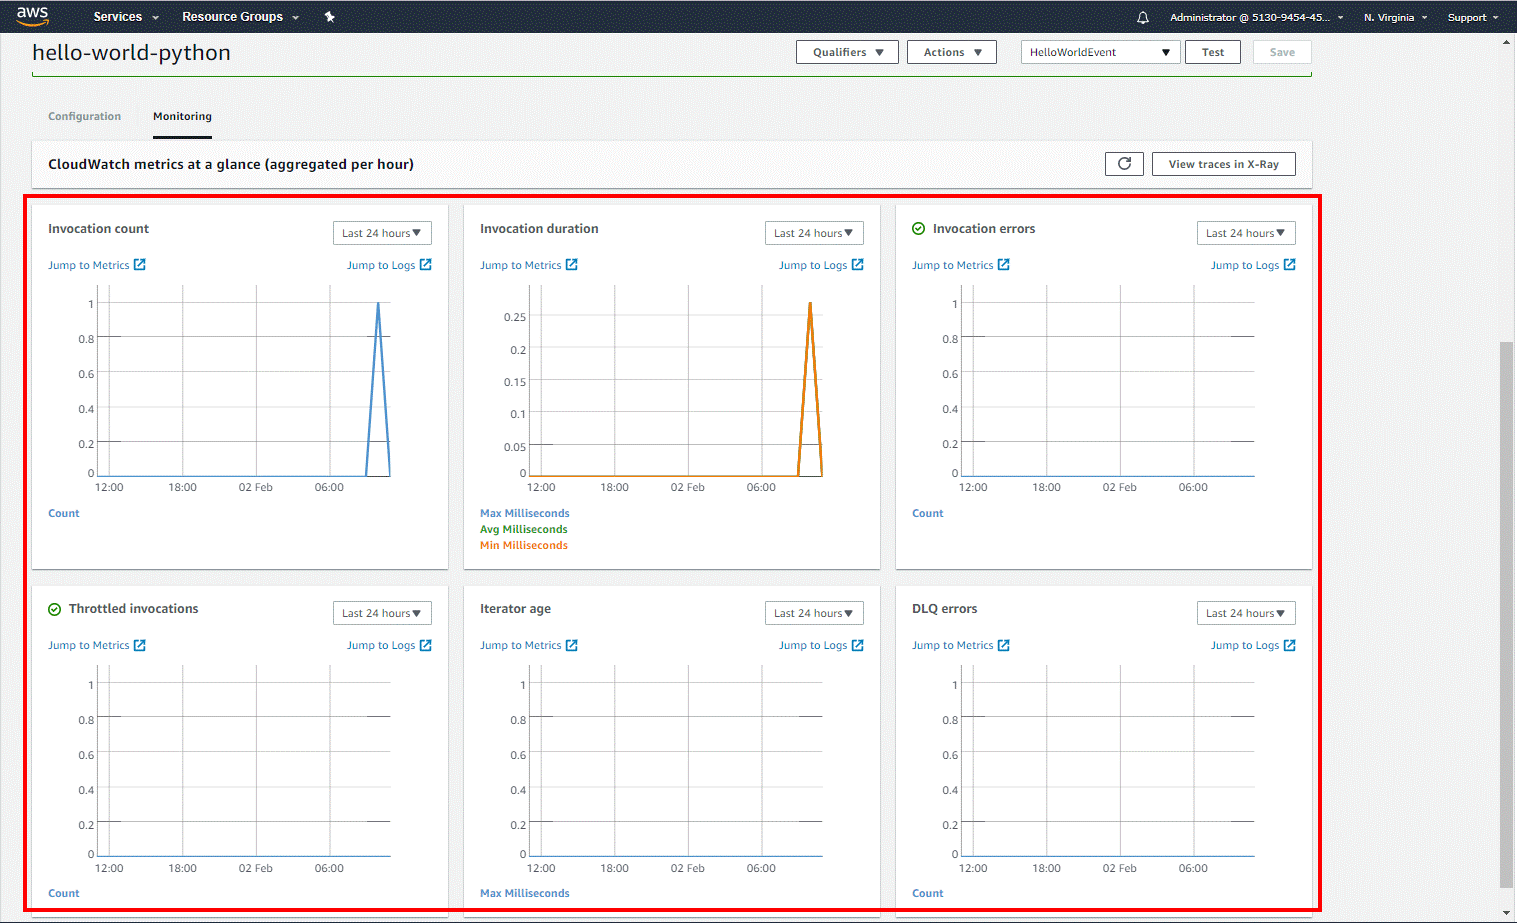Click external-link icon beside Invocation errors Jump to Metrics
The height and width of the screenshot is (923, 1517).
1004,265
